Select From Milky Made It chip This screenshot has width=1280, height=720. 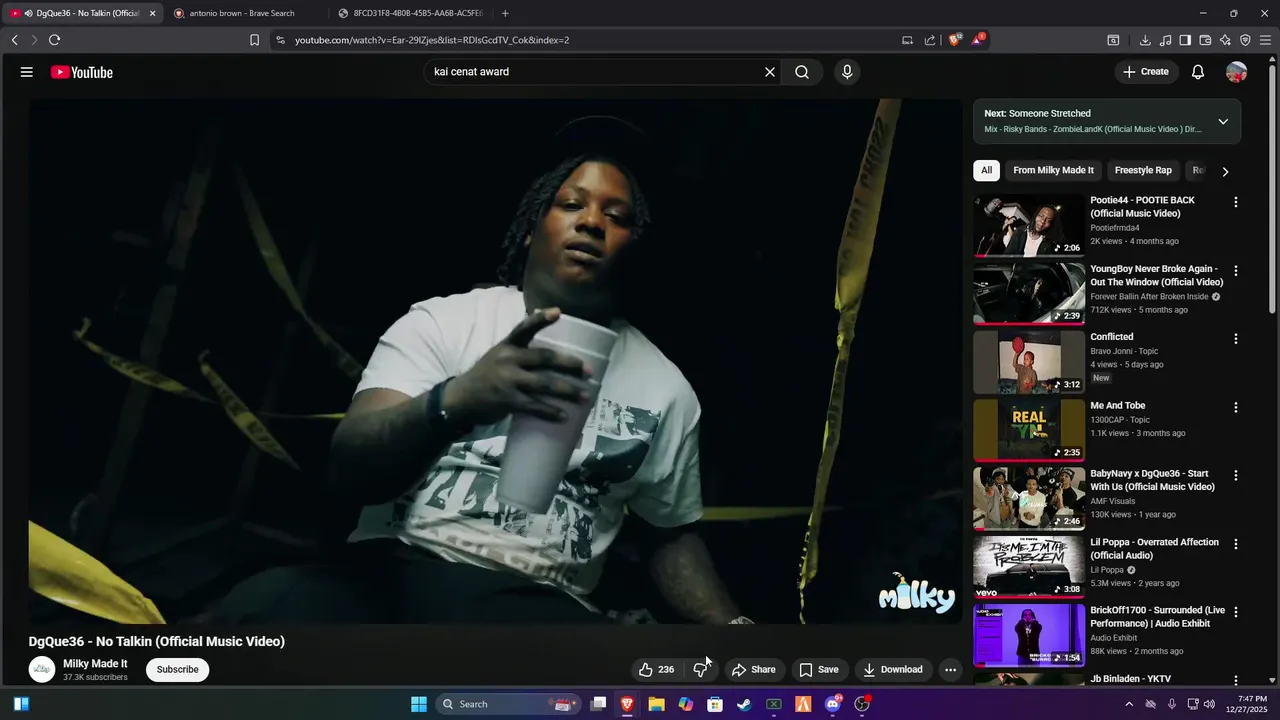click(x=1053, y=170)
